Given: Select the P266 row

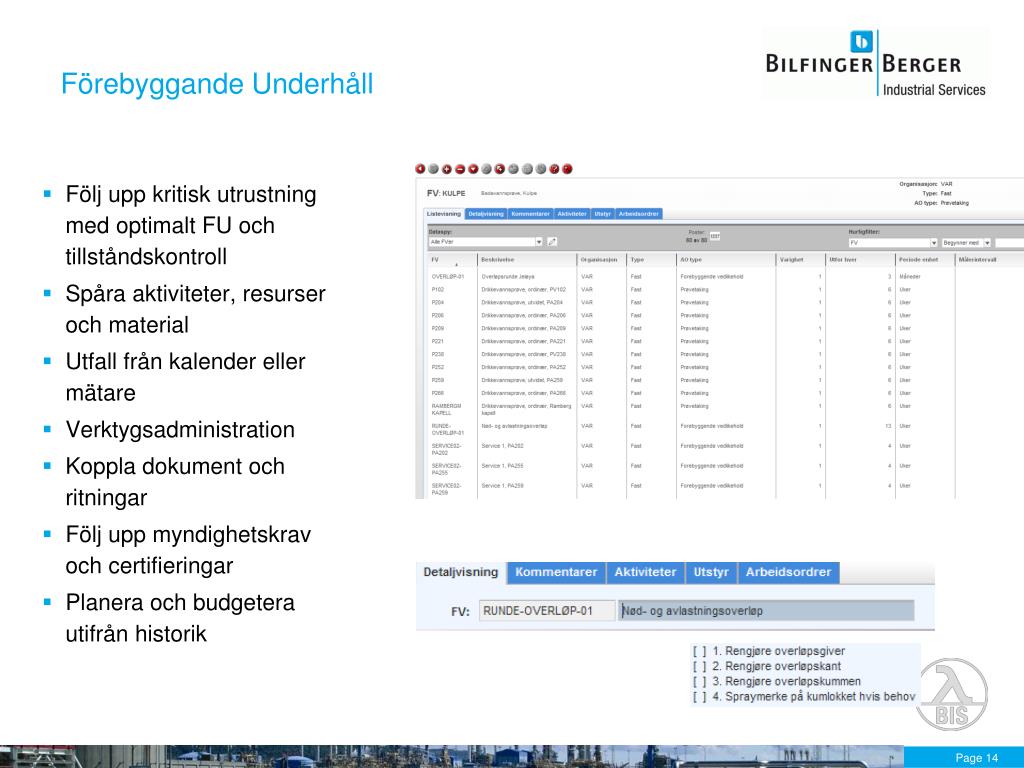Looking at the screenshot, I should [725, 393].
